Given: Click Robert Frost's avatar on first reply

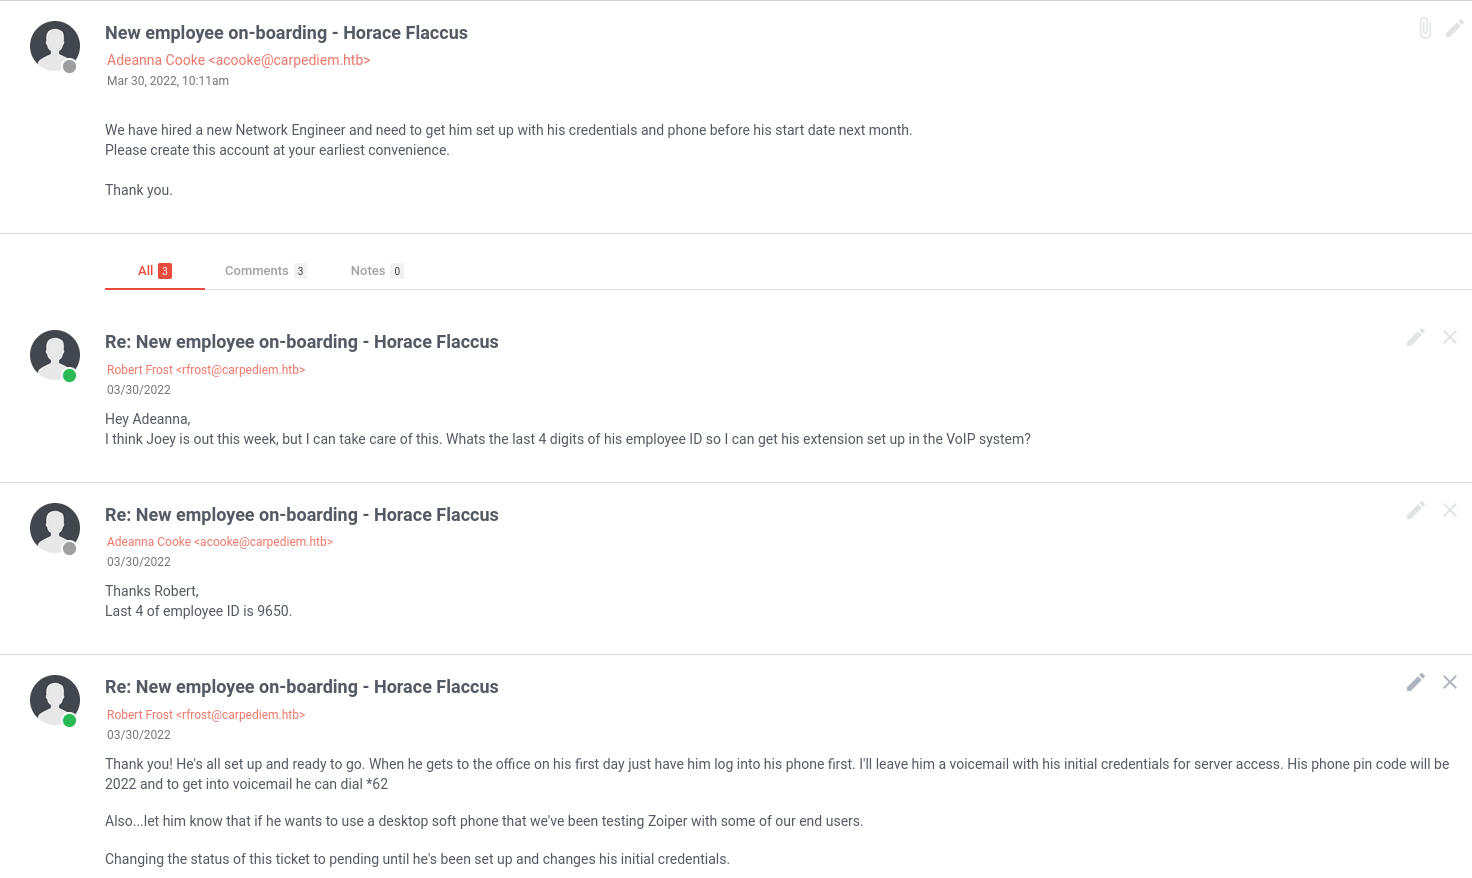Looking at the screenshot, I should click(55, 355).
